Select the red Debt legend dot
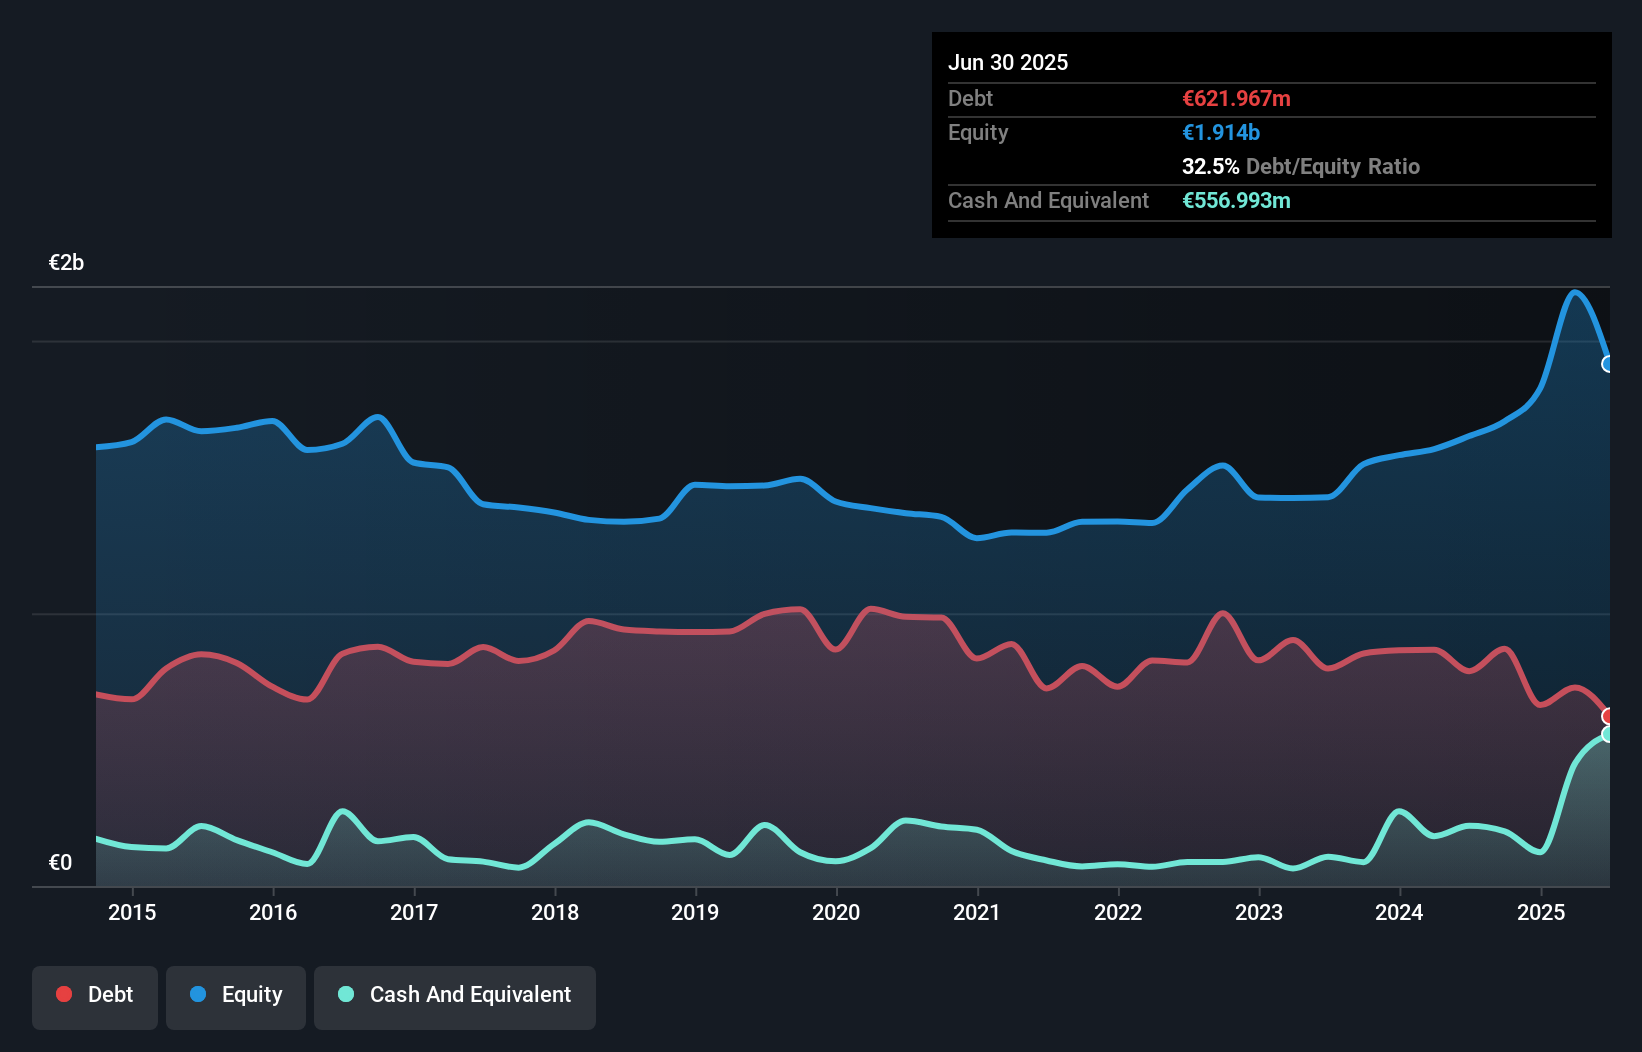The height and width of the screenshot is (1052, 1642). pos(62,995)
